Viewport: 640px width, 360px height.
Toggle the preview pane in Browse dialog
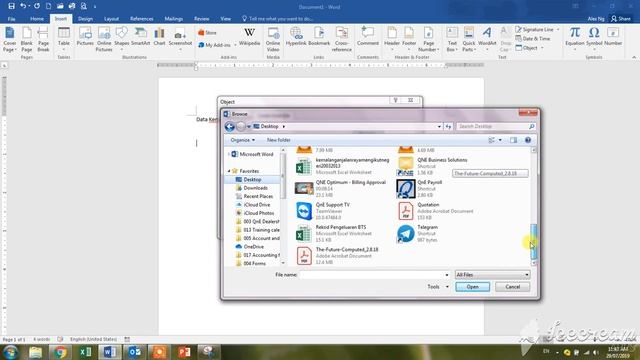point(513,140)
